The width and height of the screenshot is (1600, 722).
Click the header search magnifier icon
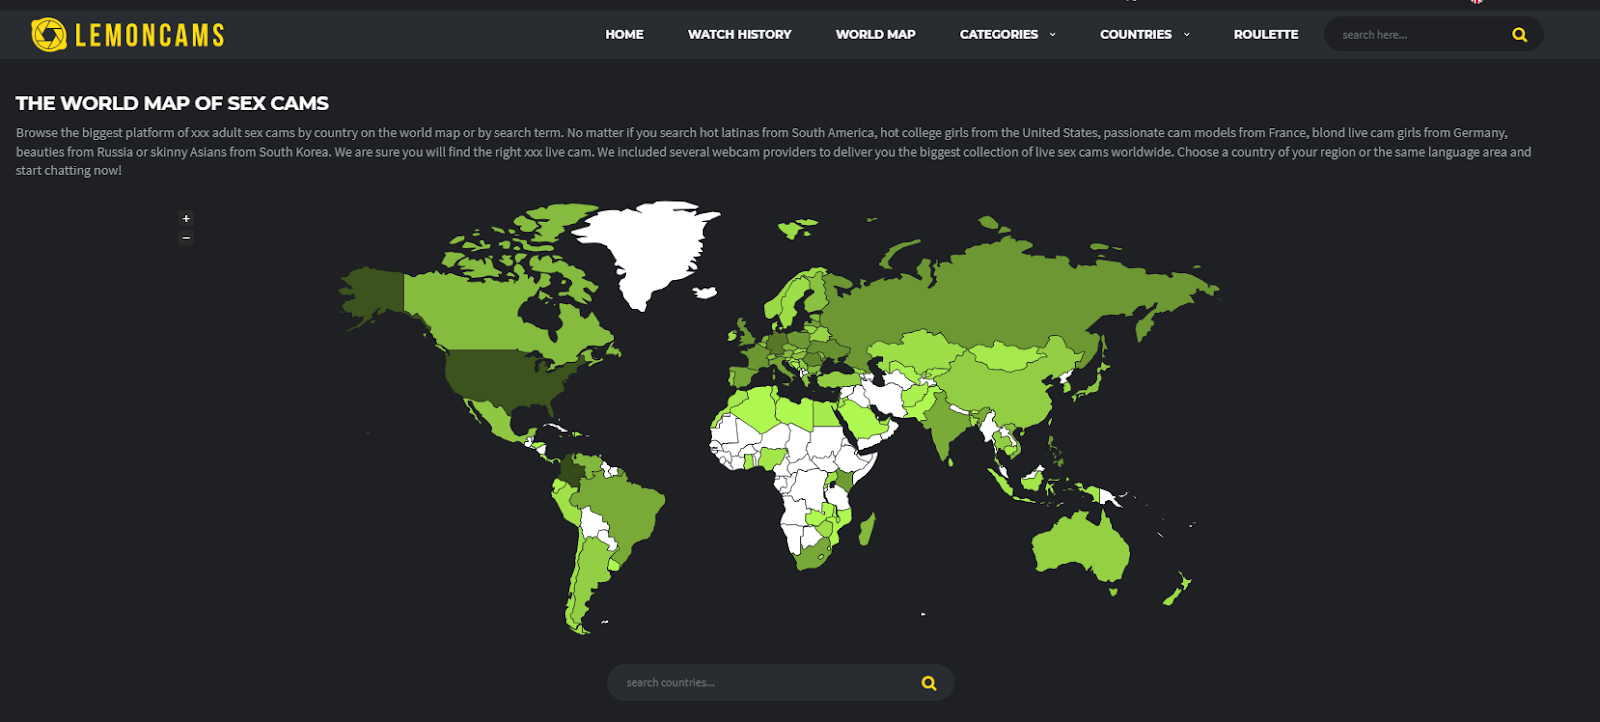1519,35
